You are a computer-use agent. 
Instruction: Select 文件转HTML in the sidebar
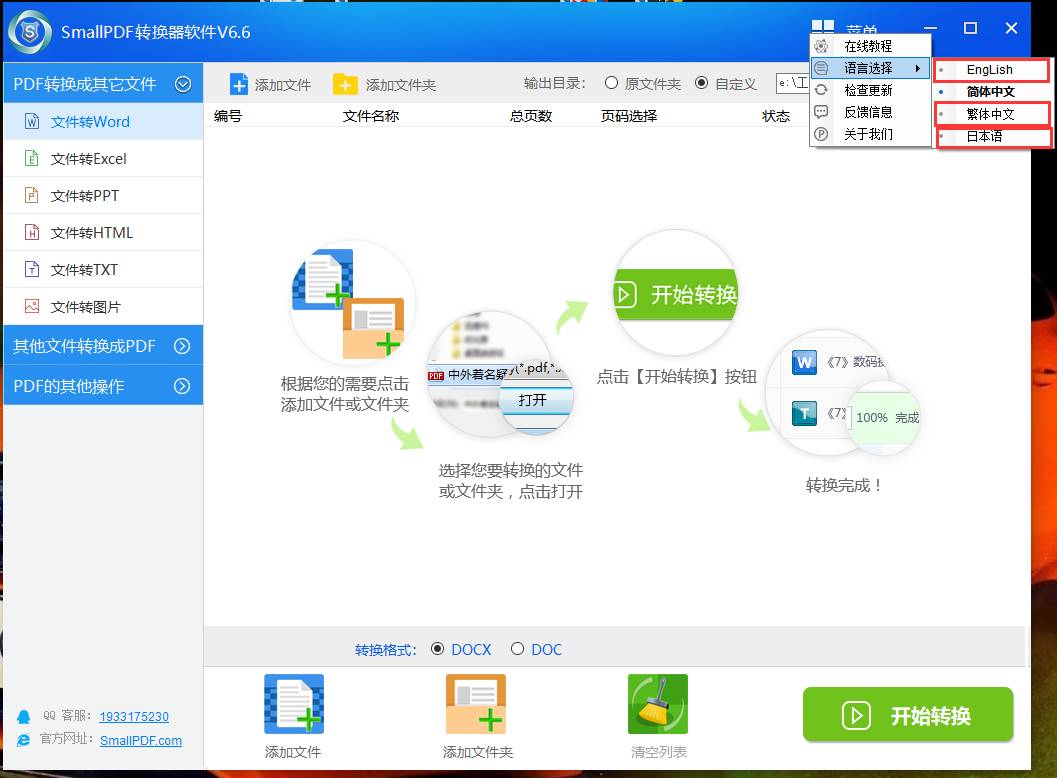(103, 233)
